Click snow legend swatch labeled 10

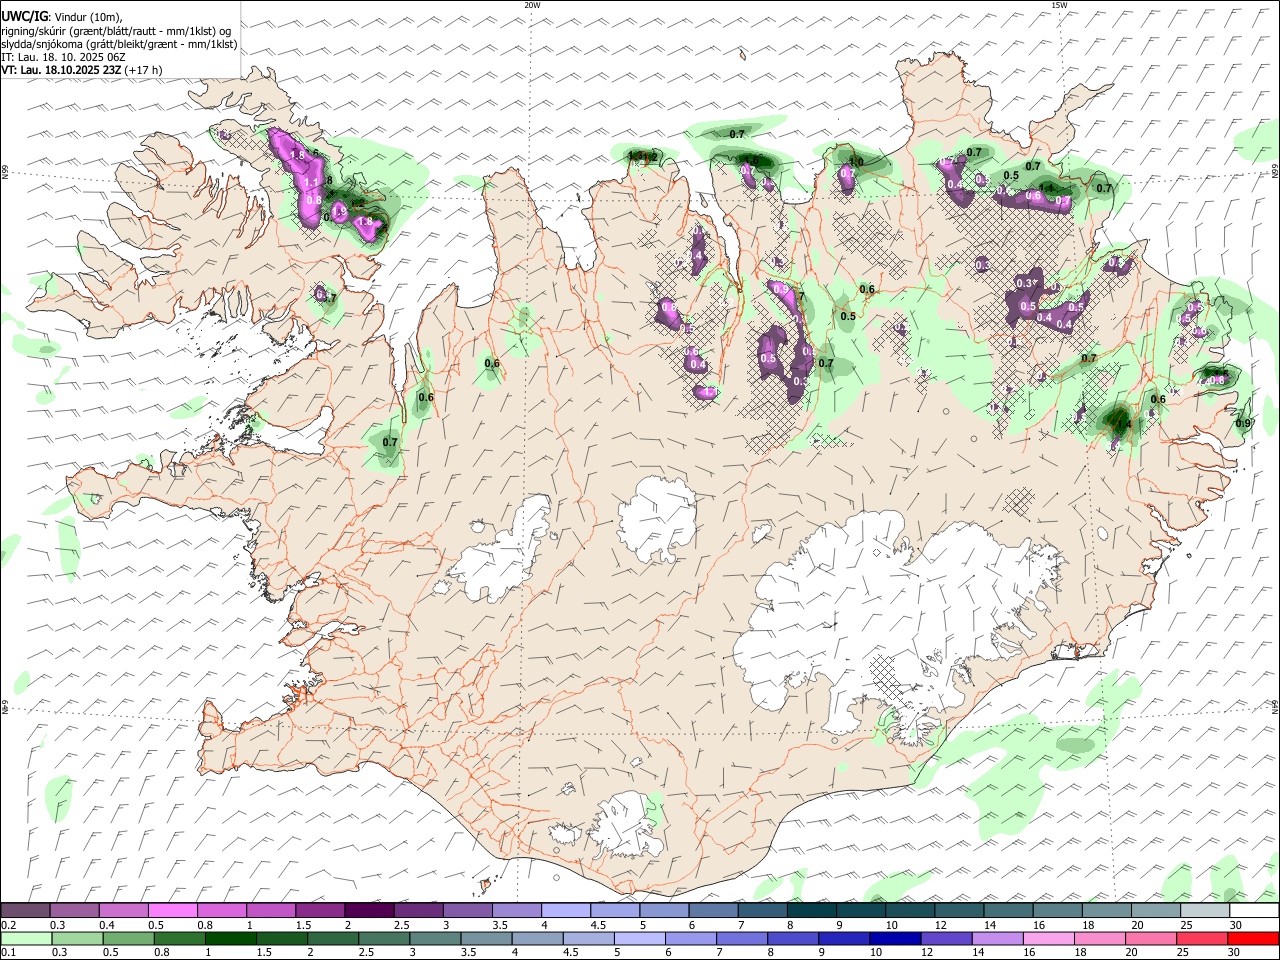908,910
